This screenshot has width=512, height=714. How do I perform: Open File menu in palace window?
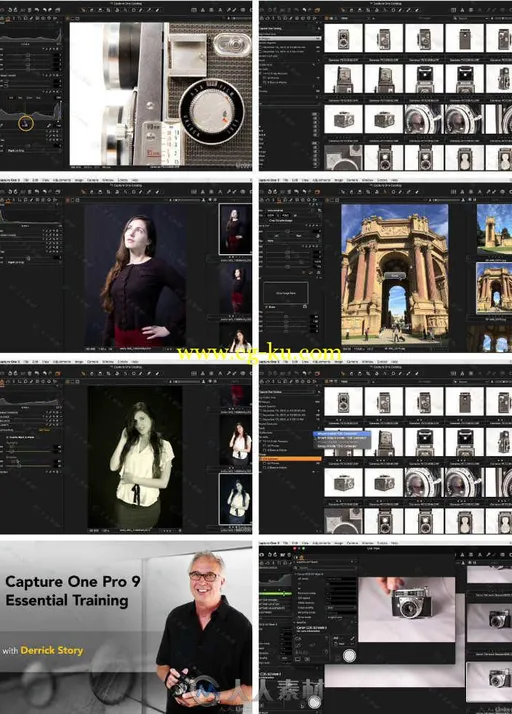tap(285, 180)
